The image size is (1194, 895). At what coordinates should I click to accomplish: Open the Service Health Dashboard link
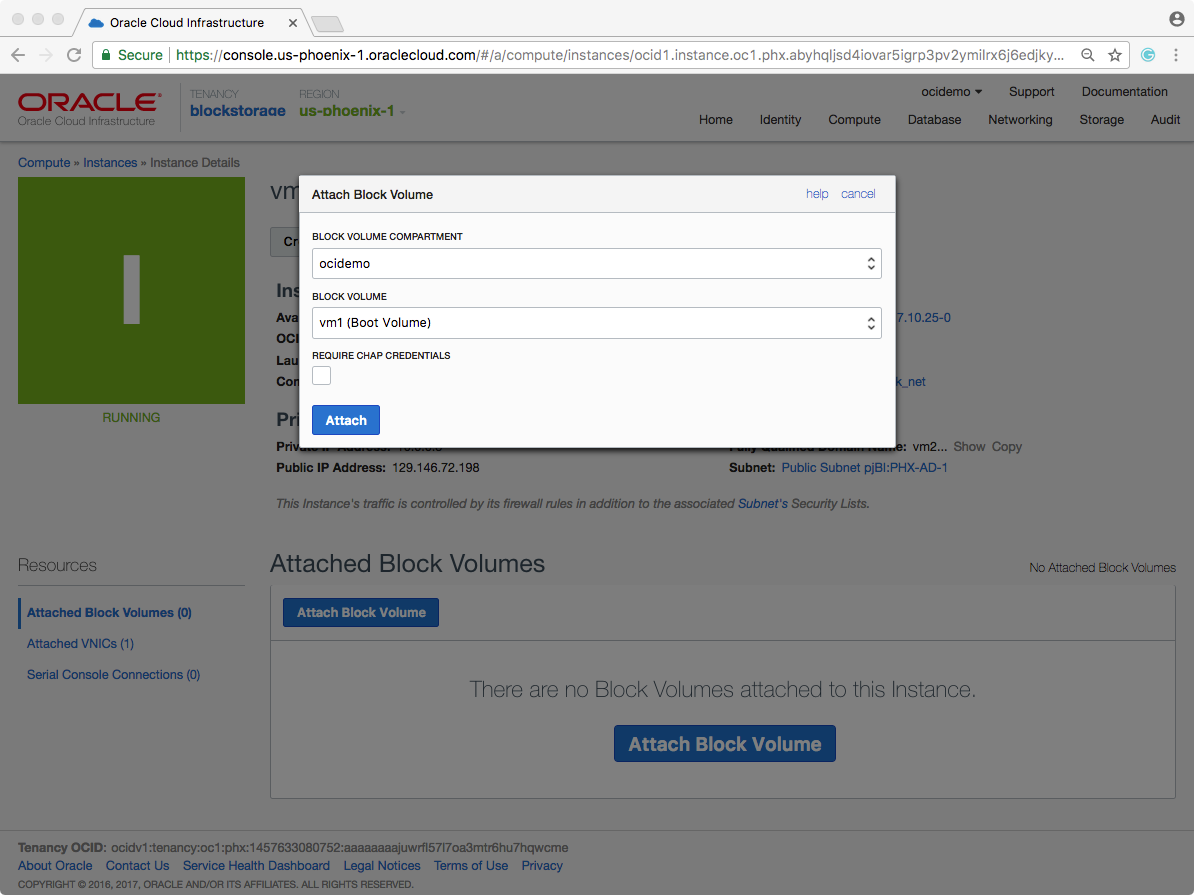(x=256, y=865)
